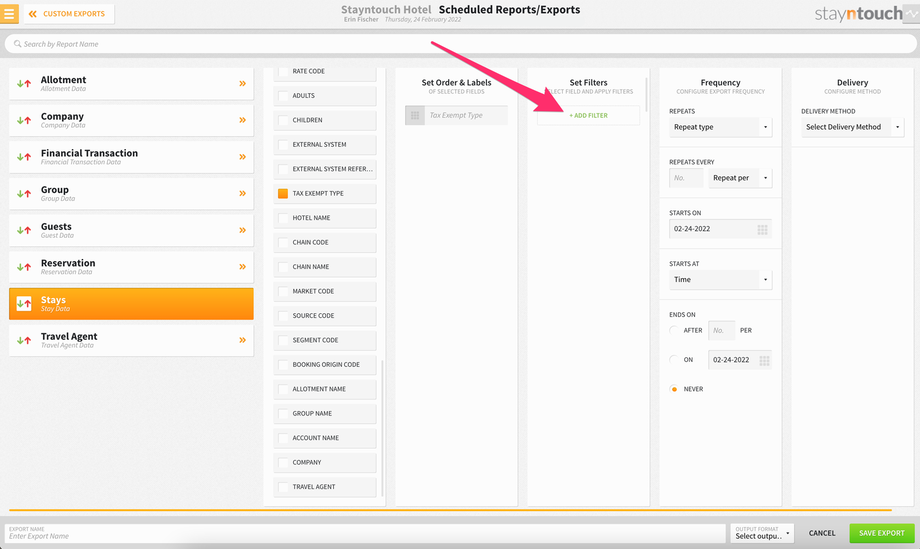This screenshot has height=549, width=920.
Task: Click the Cancel button
Action: point(822,533)
